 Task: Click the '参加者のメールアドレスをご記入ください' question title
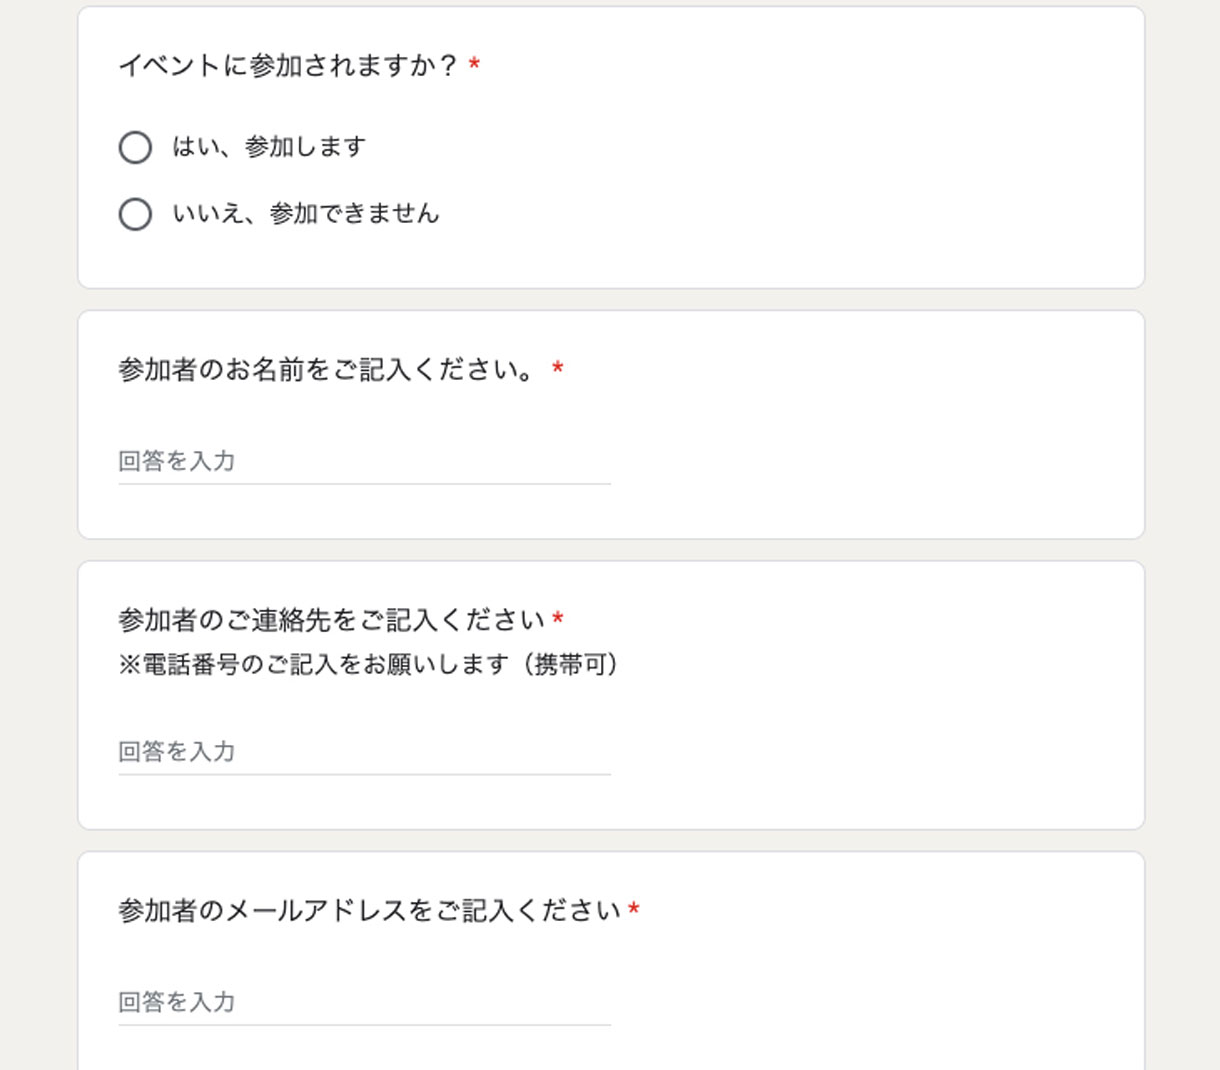(x=370, y=911)
